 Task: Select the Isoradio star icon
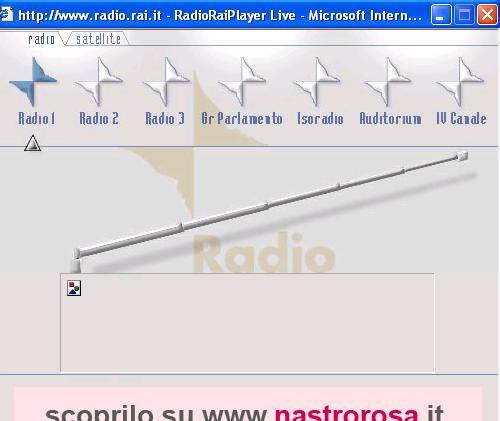coord(317,81)
